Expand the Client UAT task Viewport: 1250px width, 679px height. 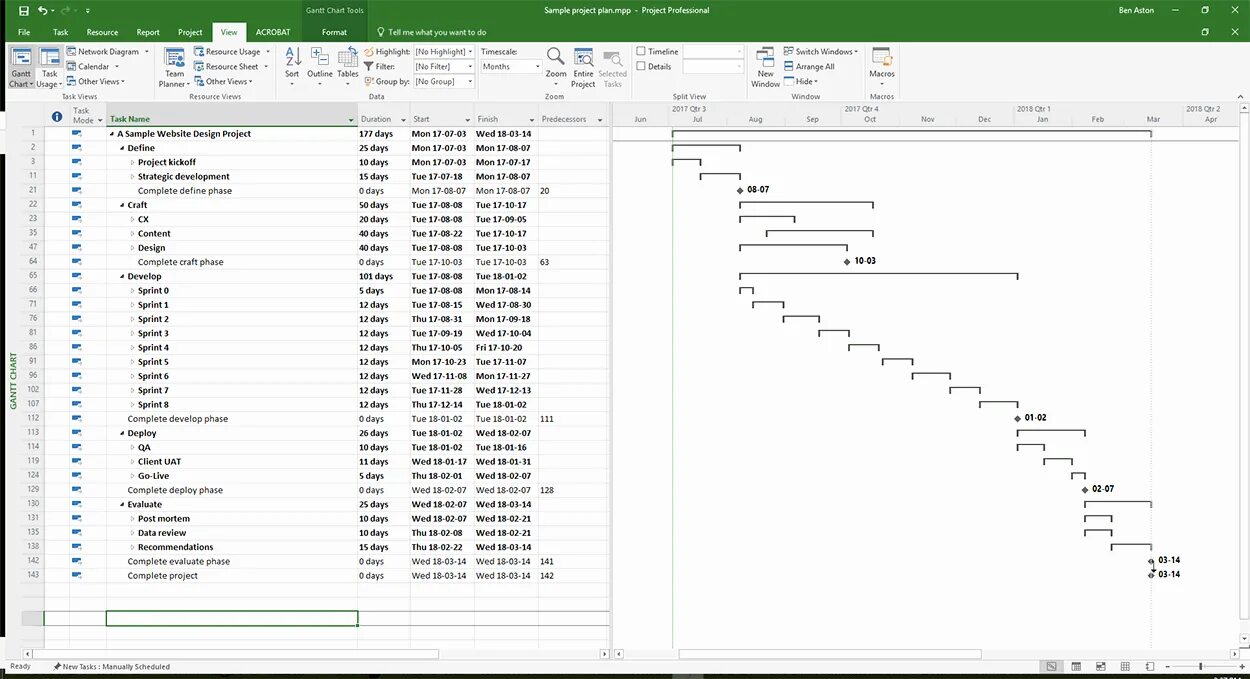[x=133, y=462]
